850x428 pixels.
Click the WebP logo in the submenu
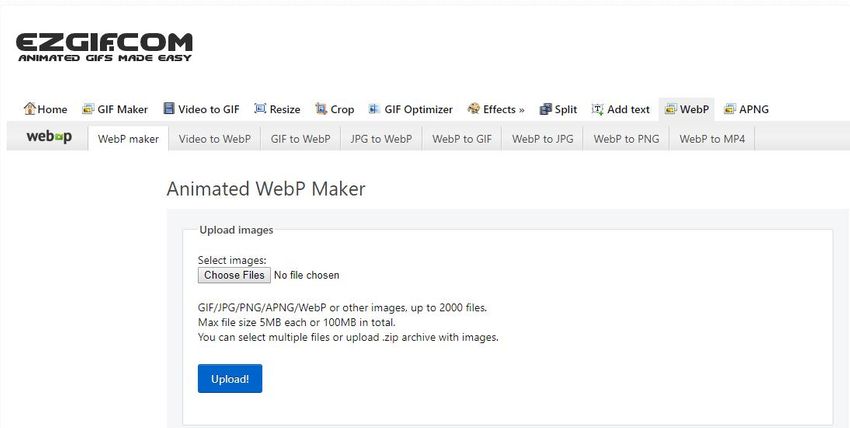[48, 137]
